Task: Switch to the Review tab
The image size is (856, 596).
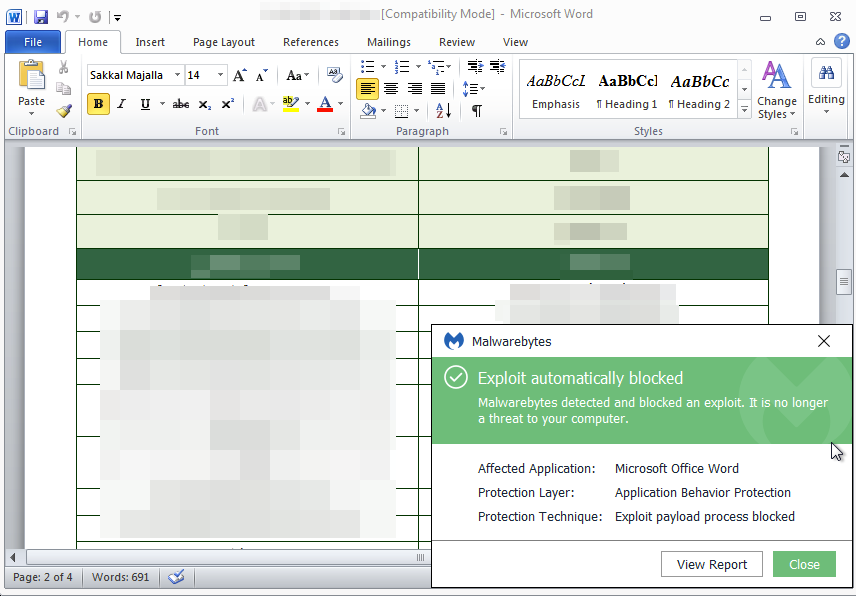Action: pos(457,42)
